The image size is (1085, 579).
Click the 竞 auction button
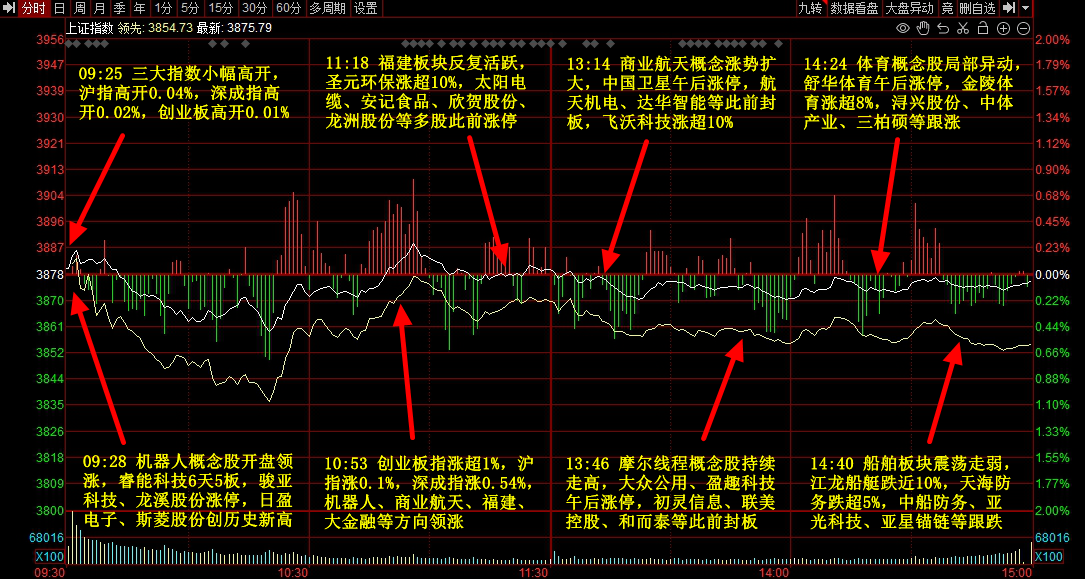pyautogui.click(x=947, y=8)
